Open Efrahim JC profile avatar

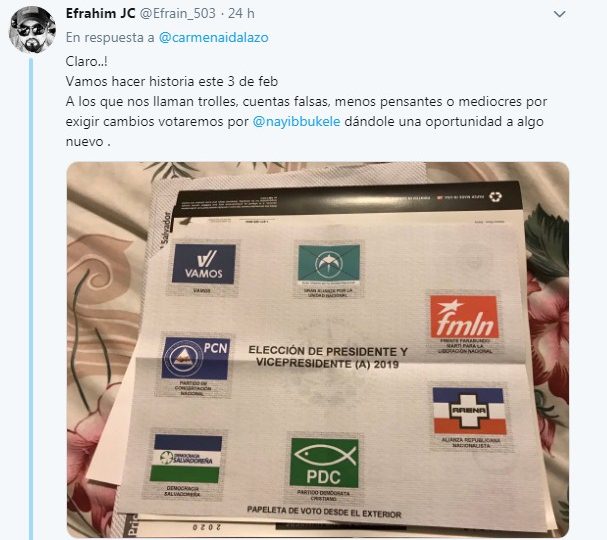[x=33, y=29]
